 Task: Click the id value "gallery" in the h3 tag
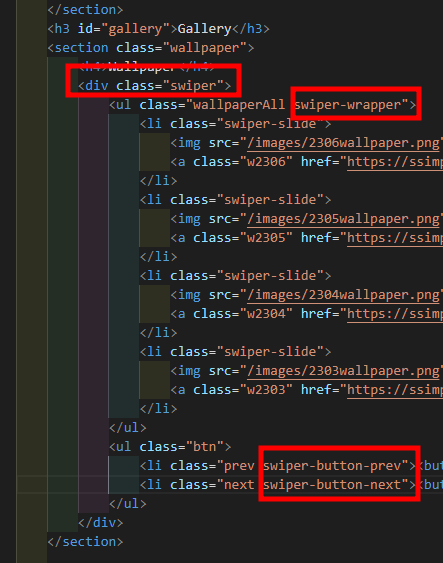pyautogui.click(x=135, y=29)
